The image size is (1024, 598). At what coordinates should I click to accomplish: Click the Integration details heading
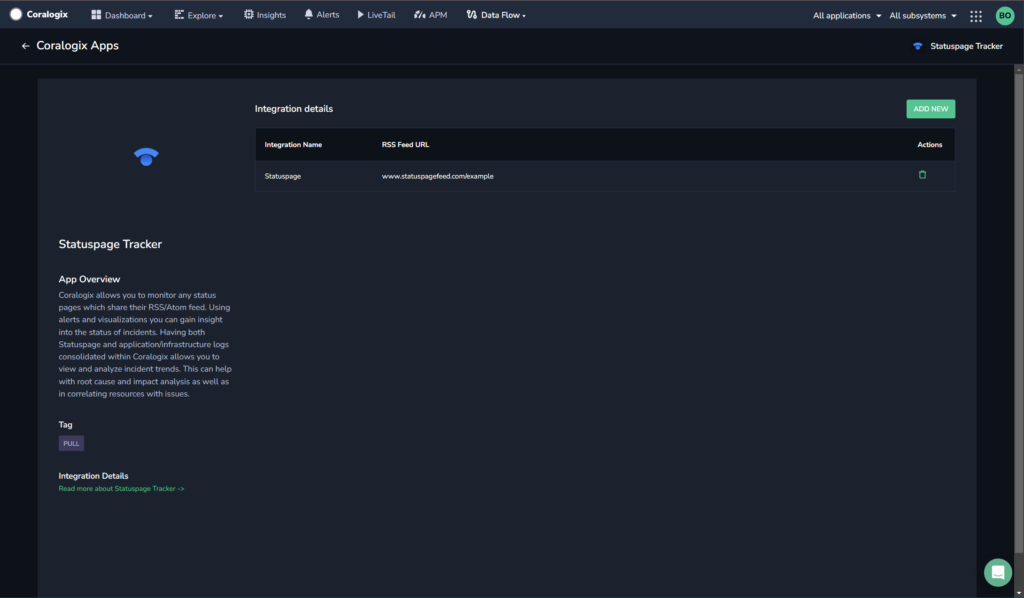294,109
